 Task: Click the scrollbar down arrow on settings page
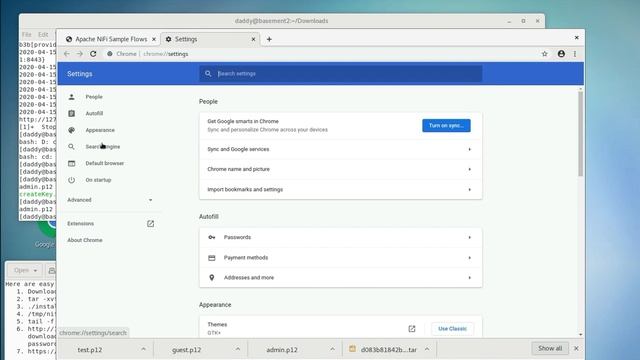(580, 334)
